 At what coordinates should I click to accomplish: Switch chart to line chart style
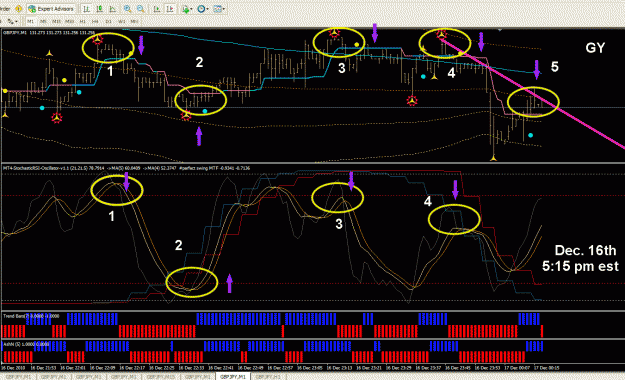pyautogui.click(x=113, y=9)
